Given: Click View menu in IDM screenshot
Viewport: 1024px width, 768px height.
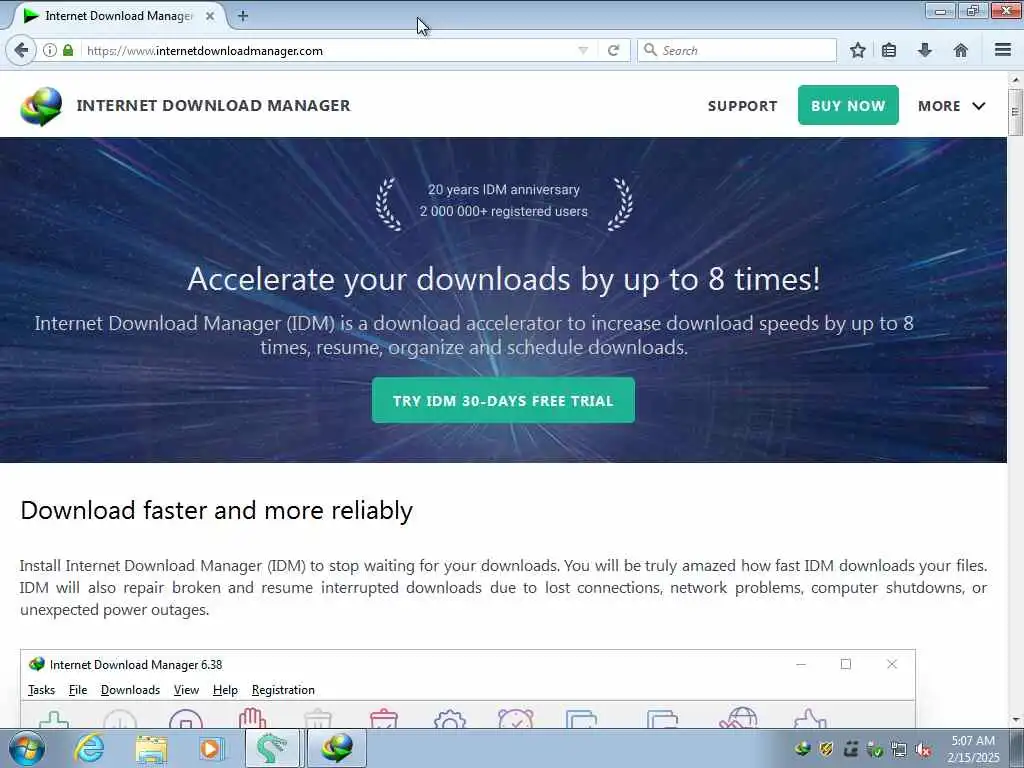Looking at the screenshot, I should coord(186,690).
